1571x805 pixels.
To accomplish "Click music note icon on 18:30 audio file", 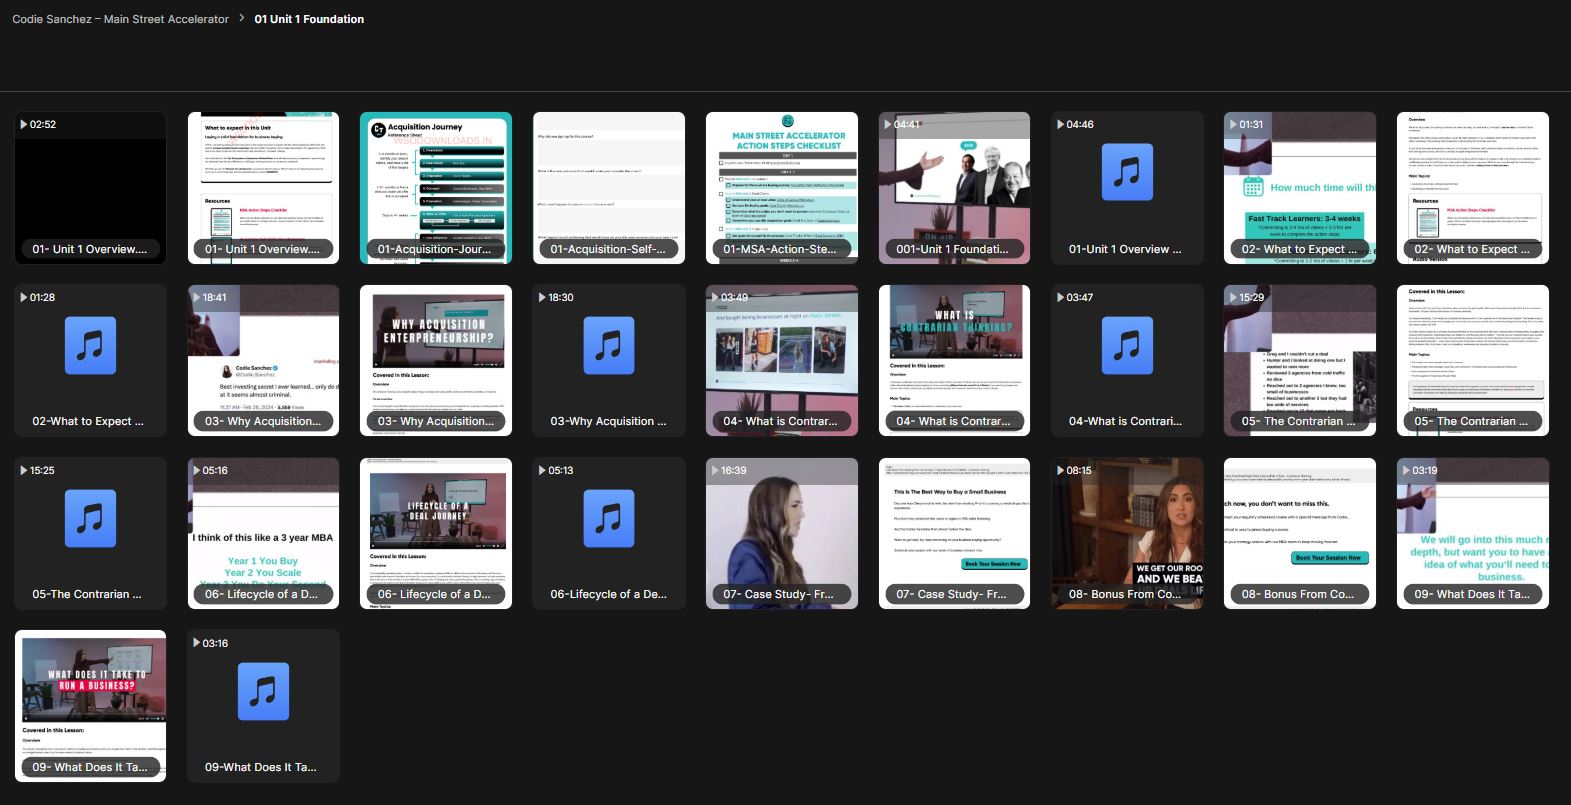I will [608, 346].
